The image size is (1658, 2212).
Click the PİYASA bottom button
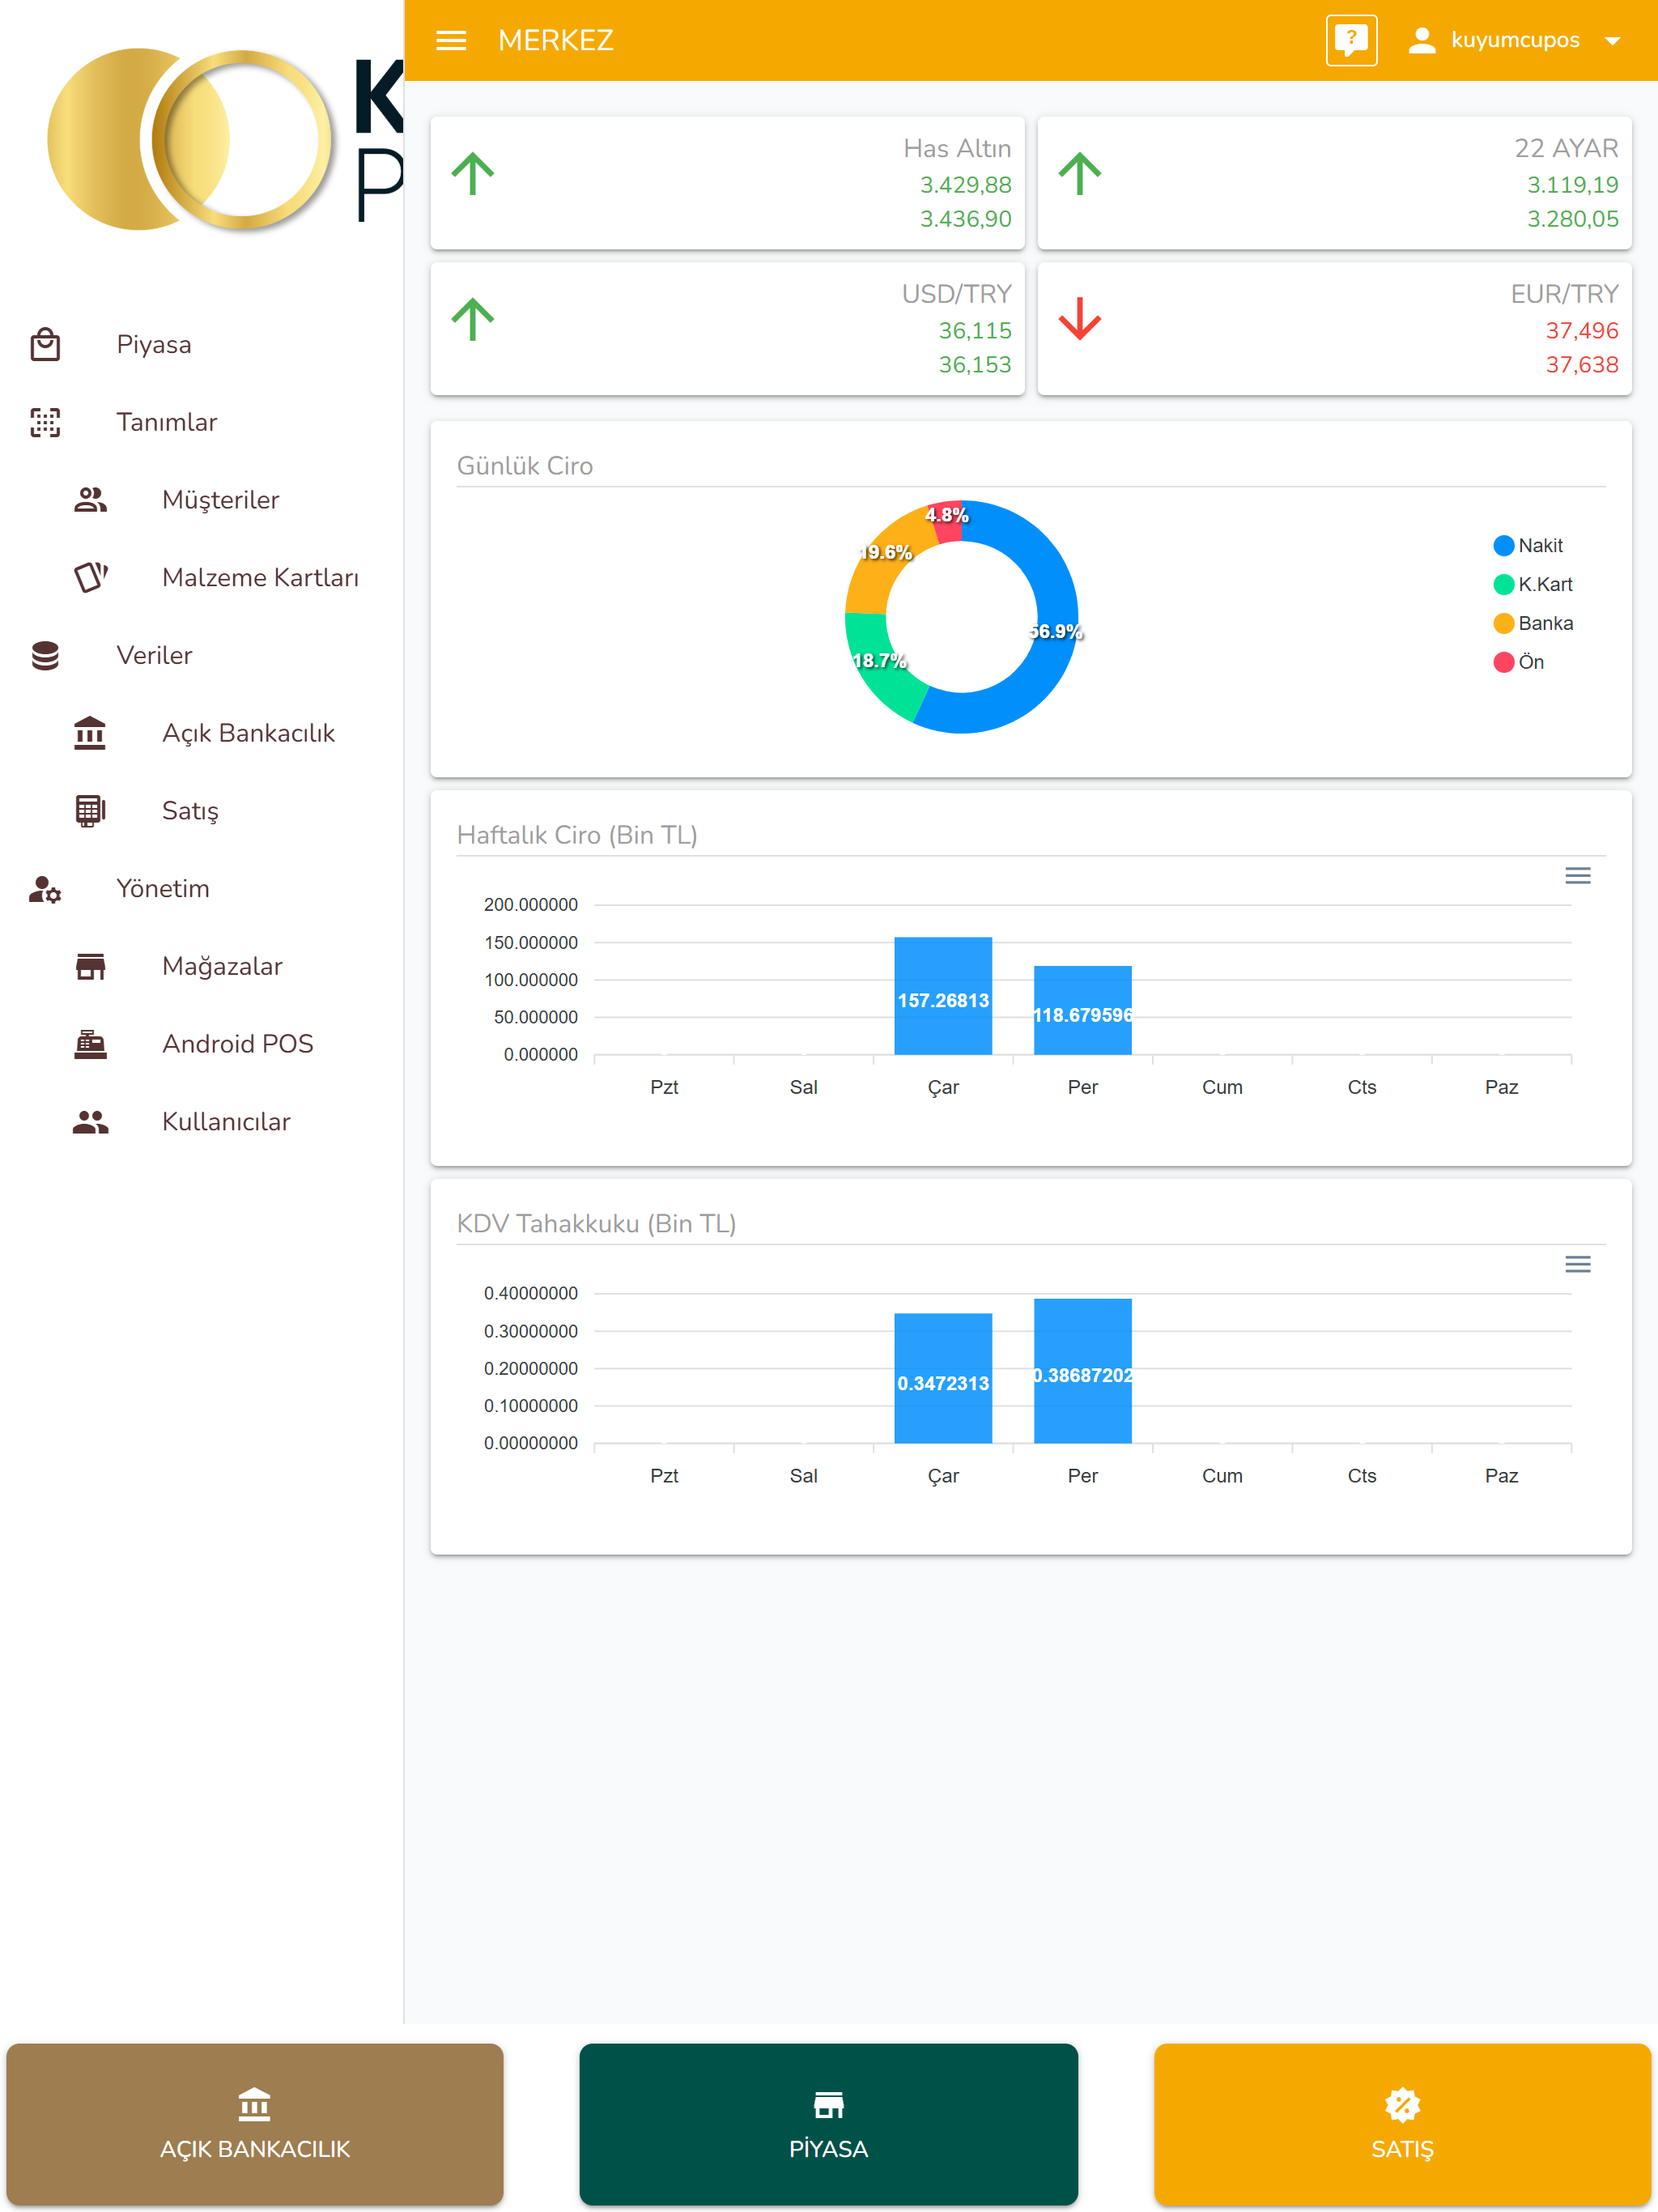(x=828, y=2124)
